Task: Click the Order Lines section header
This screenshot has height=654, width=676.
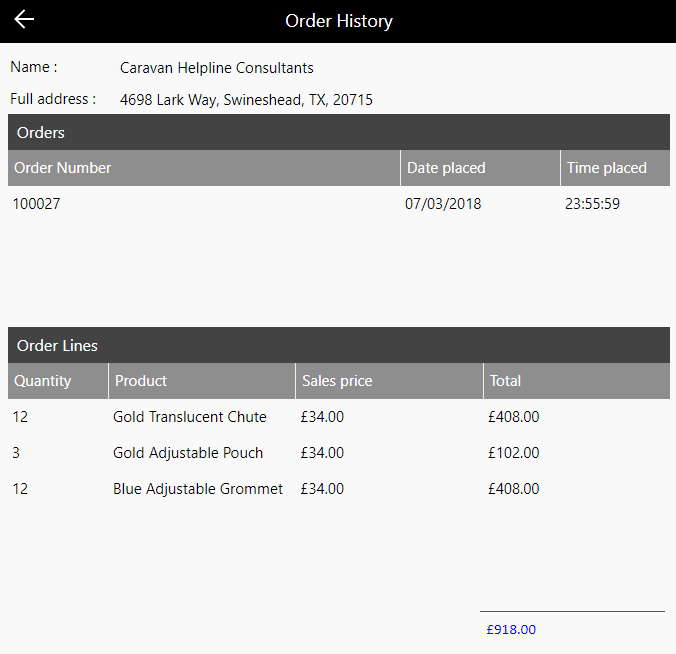Action: click(x=339, y=345)
